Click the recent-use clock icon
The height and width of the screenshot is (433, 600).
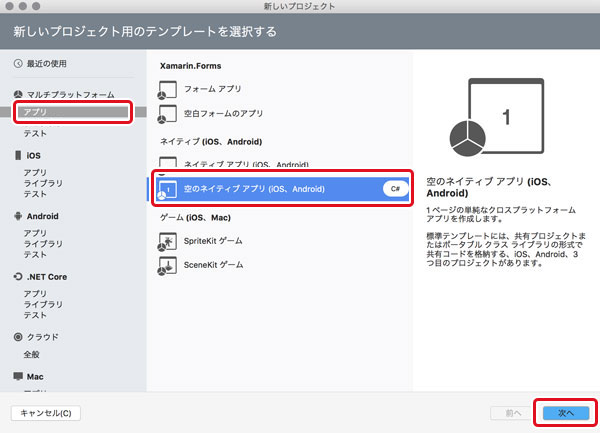[x=18, y=63]
